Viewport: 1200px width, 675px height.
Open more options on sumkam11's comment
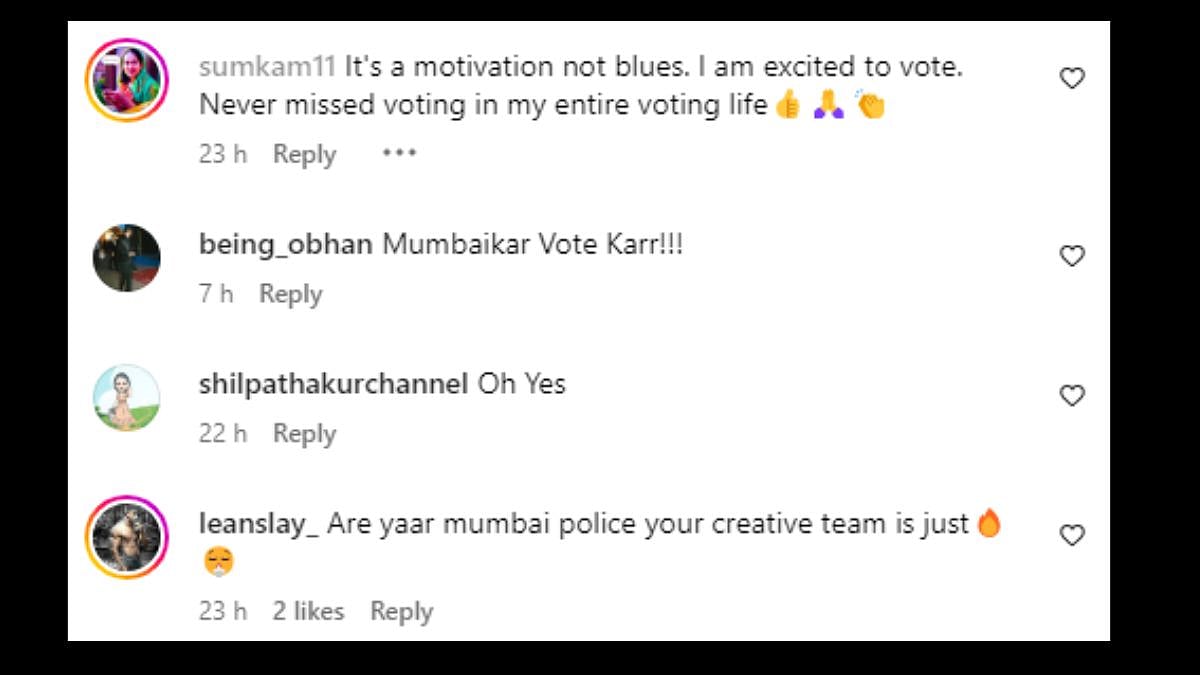point(399,153)
